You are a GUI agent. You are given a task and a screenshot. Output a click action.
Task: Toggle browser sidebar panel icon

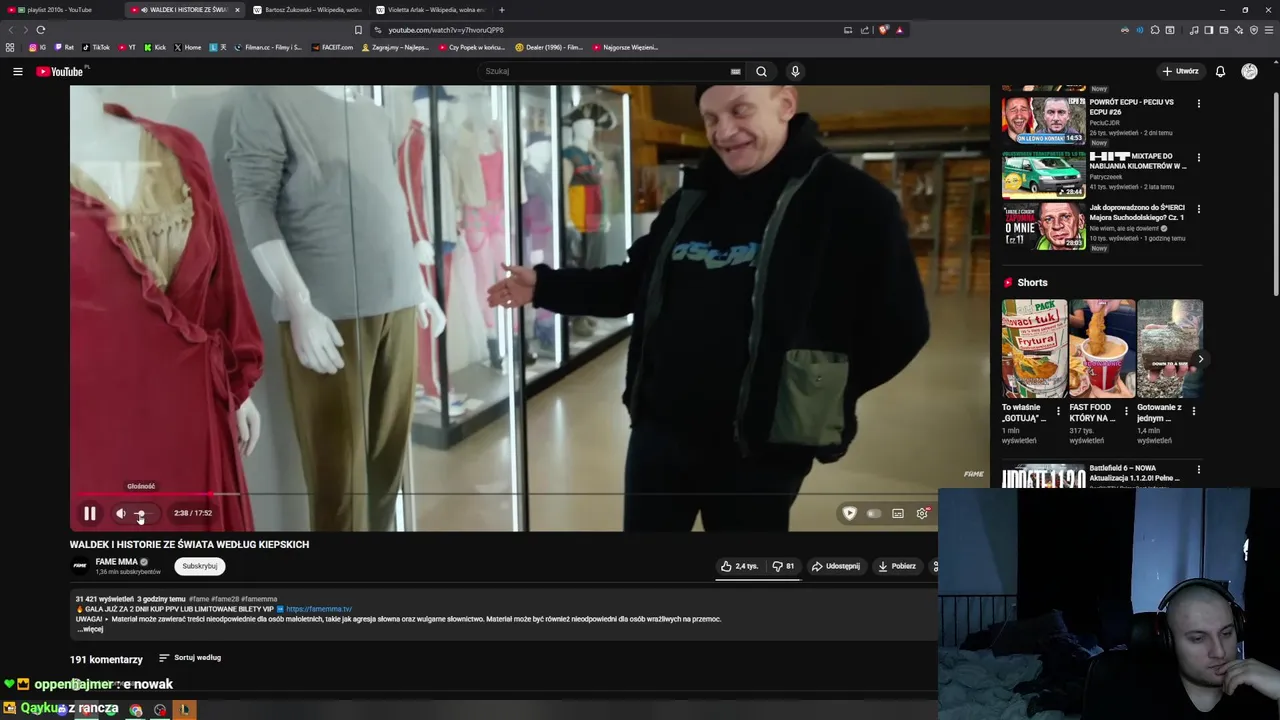(1208, 30)
